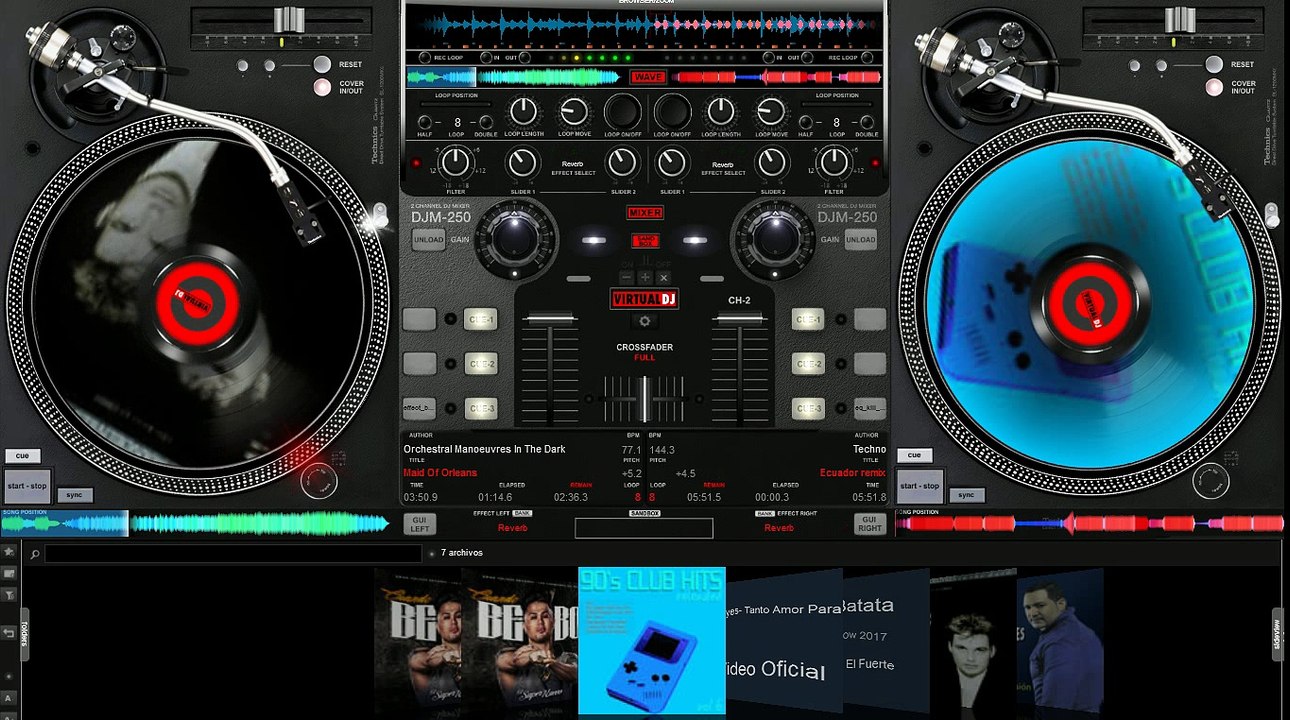The image size is (1290, 720).
Task: Click right turntable COVER IN/OUT button
Action: coord(1214,87)
